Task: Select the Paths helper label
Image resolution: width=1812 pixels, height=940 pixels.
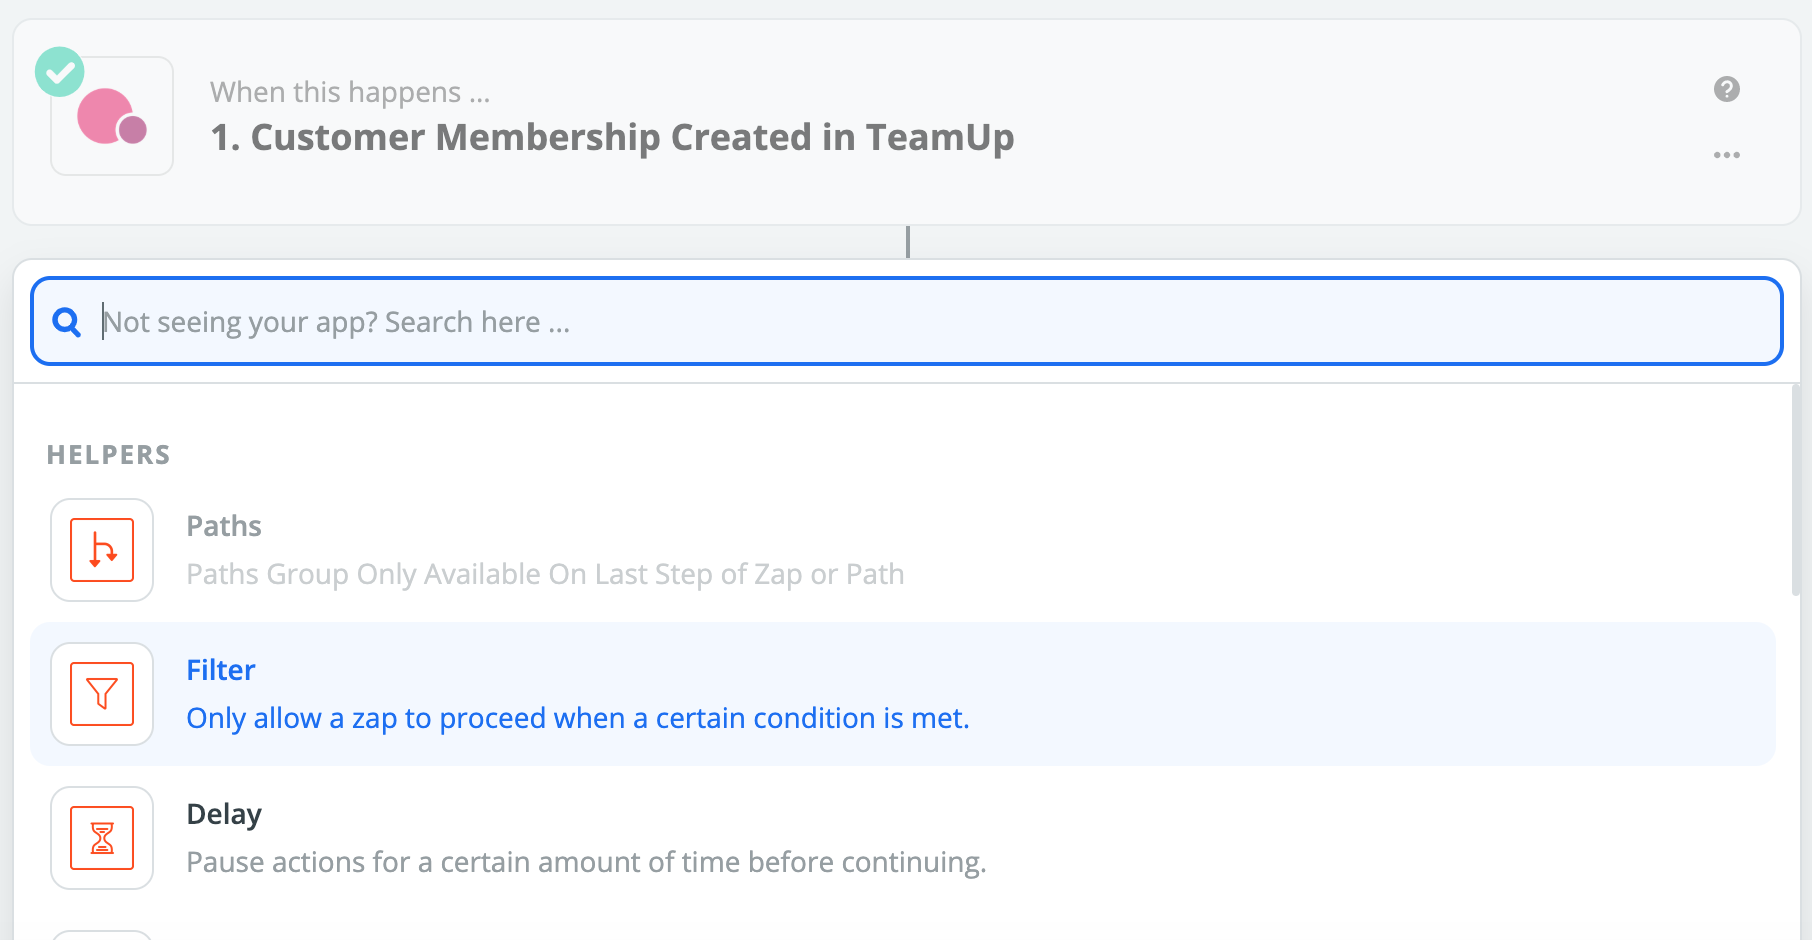Action: click(224, 526)
